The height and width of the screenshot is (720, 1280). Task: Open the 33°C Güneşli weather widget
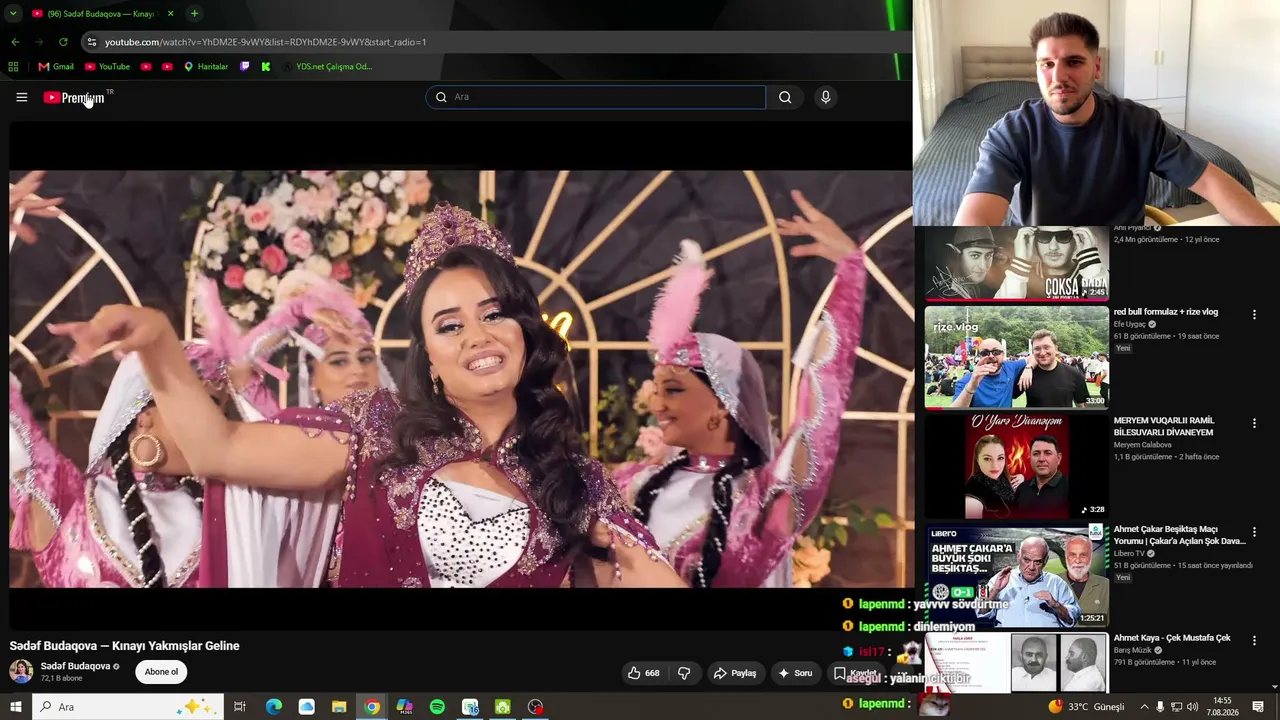pos(1086,707)
